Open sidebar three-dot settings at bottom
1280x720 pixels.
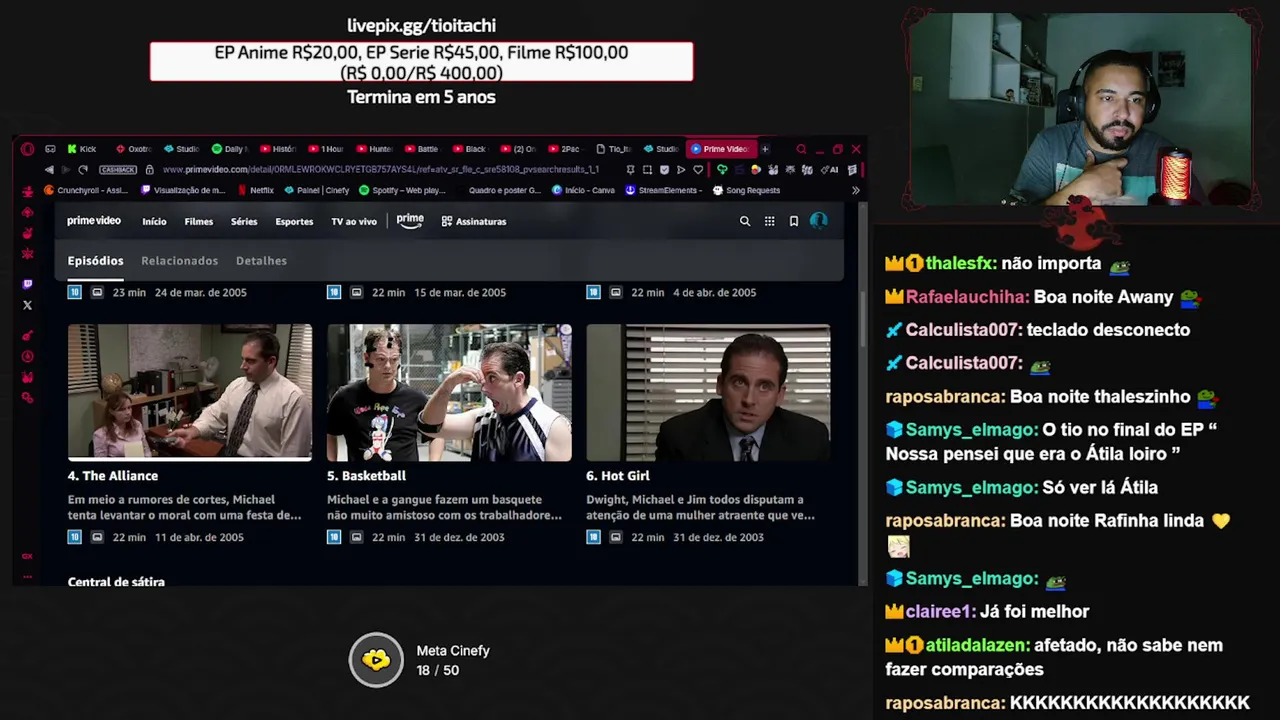coord(27,577)
